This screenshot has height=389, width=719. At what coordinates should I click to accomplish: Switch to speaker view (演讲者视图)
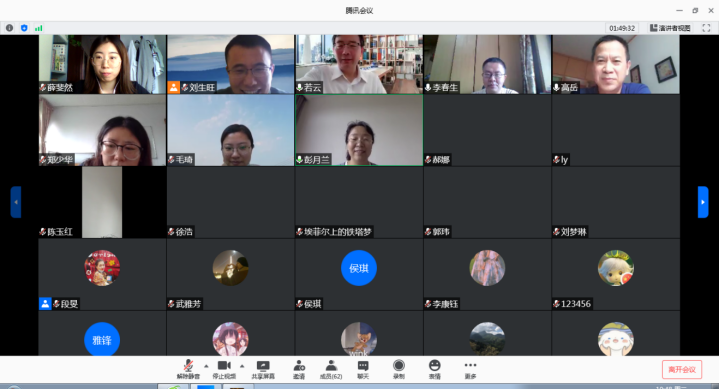coord(670,28)
